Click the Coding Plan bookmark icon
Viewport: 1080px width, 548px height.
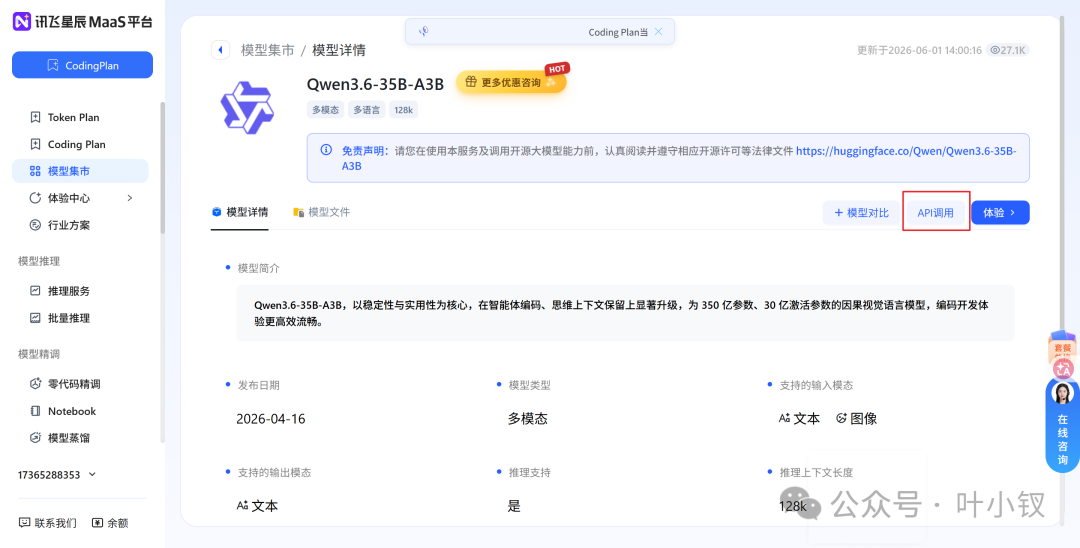click(35, 144)
